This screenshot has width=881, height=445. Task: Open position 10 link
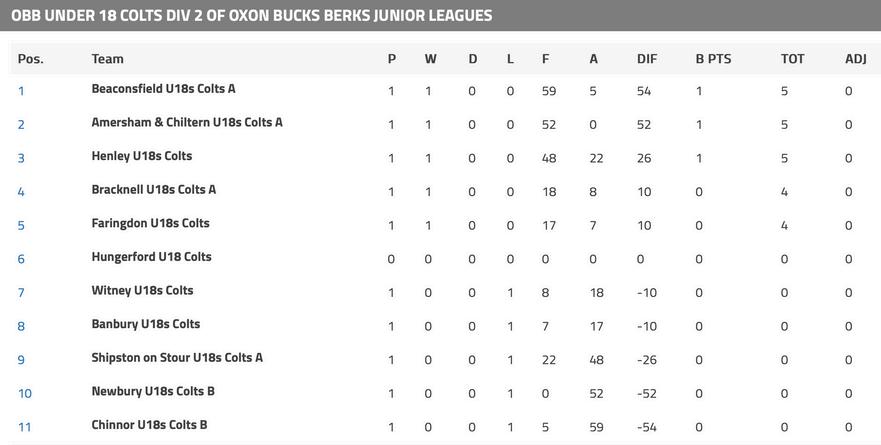[25, 394]
